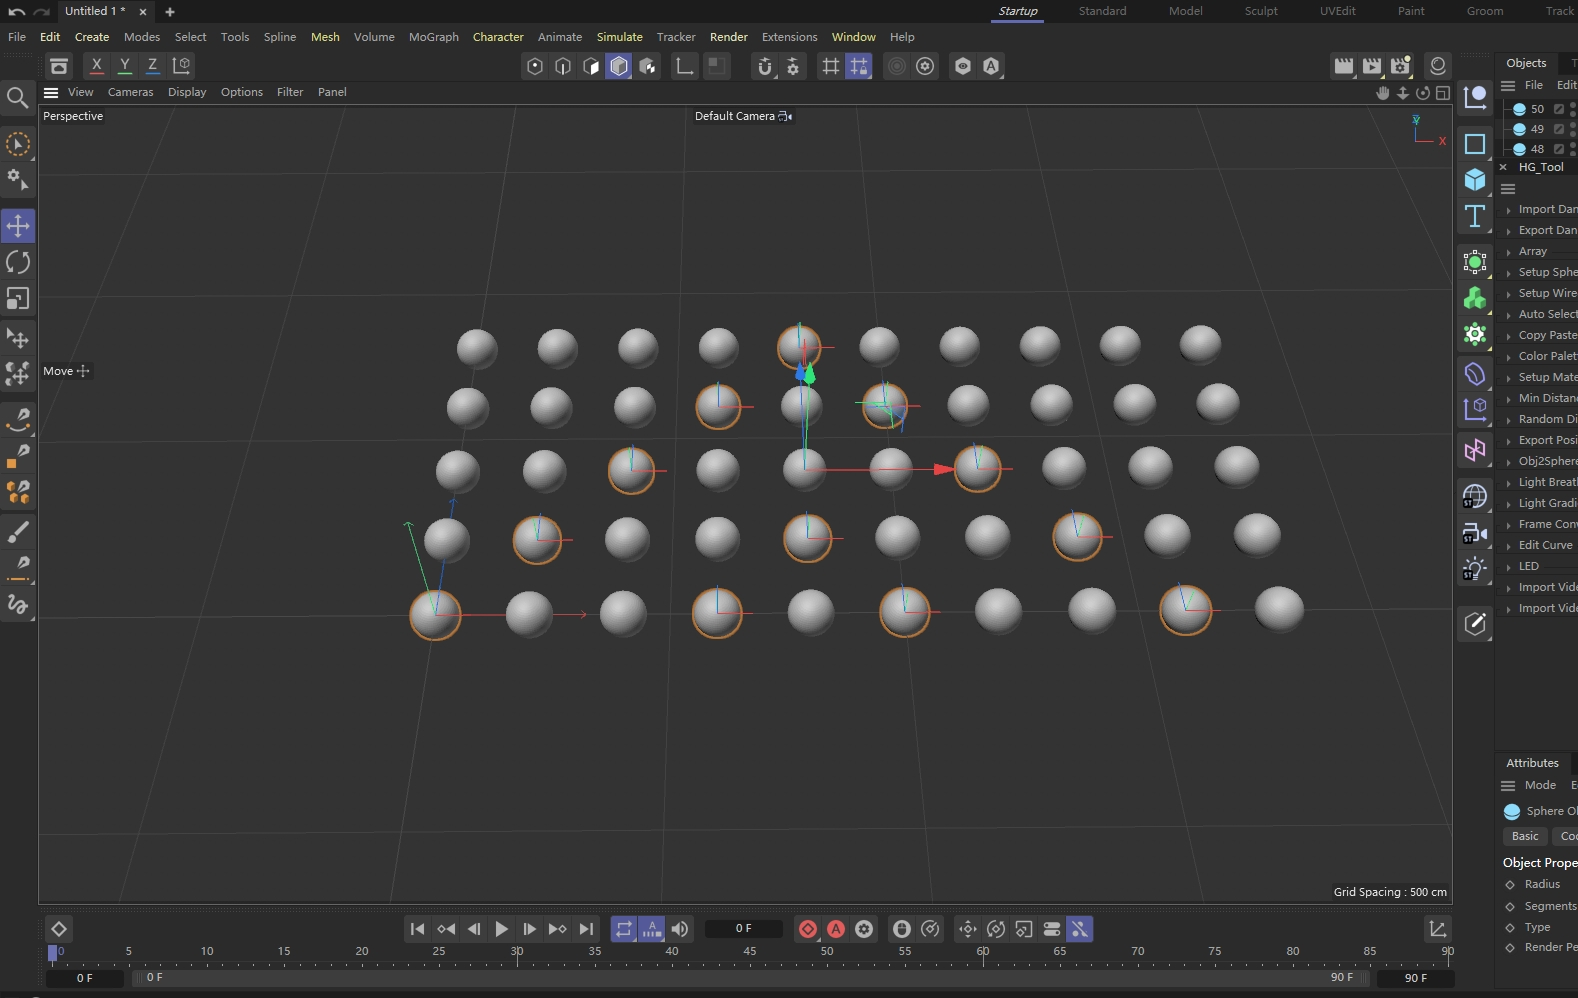Toggle X axis lock

pyautogui.click(x=96, y=66)
